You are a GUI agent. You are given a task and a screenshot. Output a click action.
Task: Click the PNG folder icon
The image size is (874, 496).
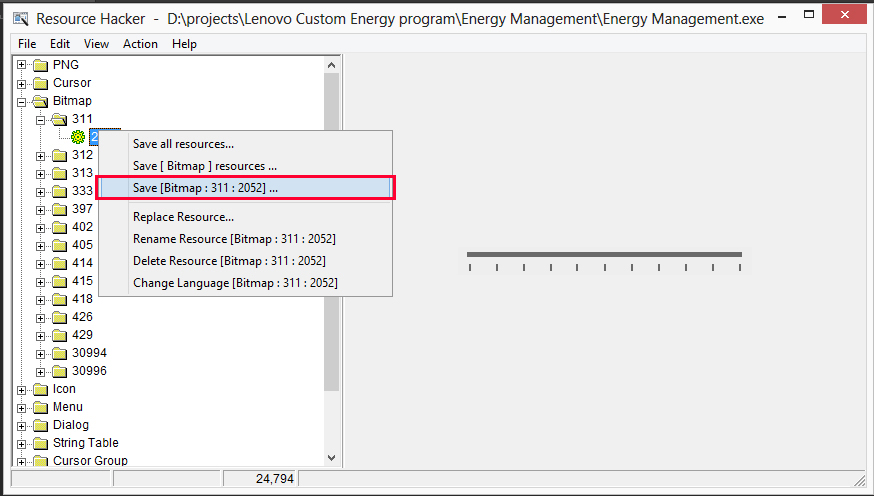pos(40,65)
